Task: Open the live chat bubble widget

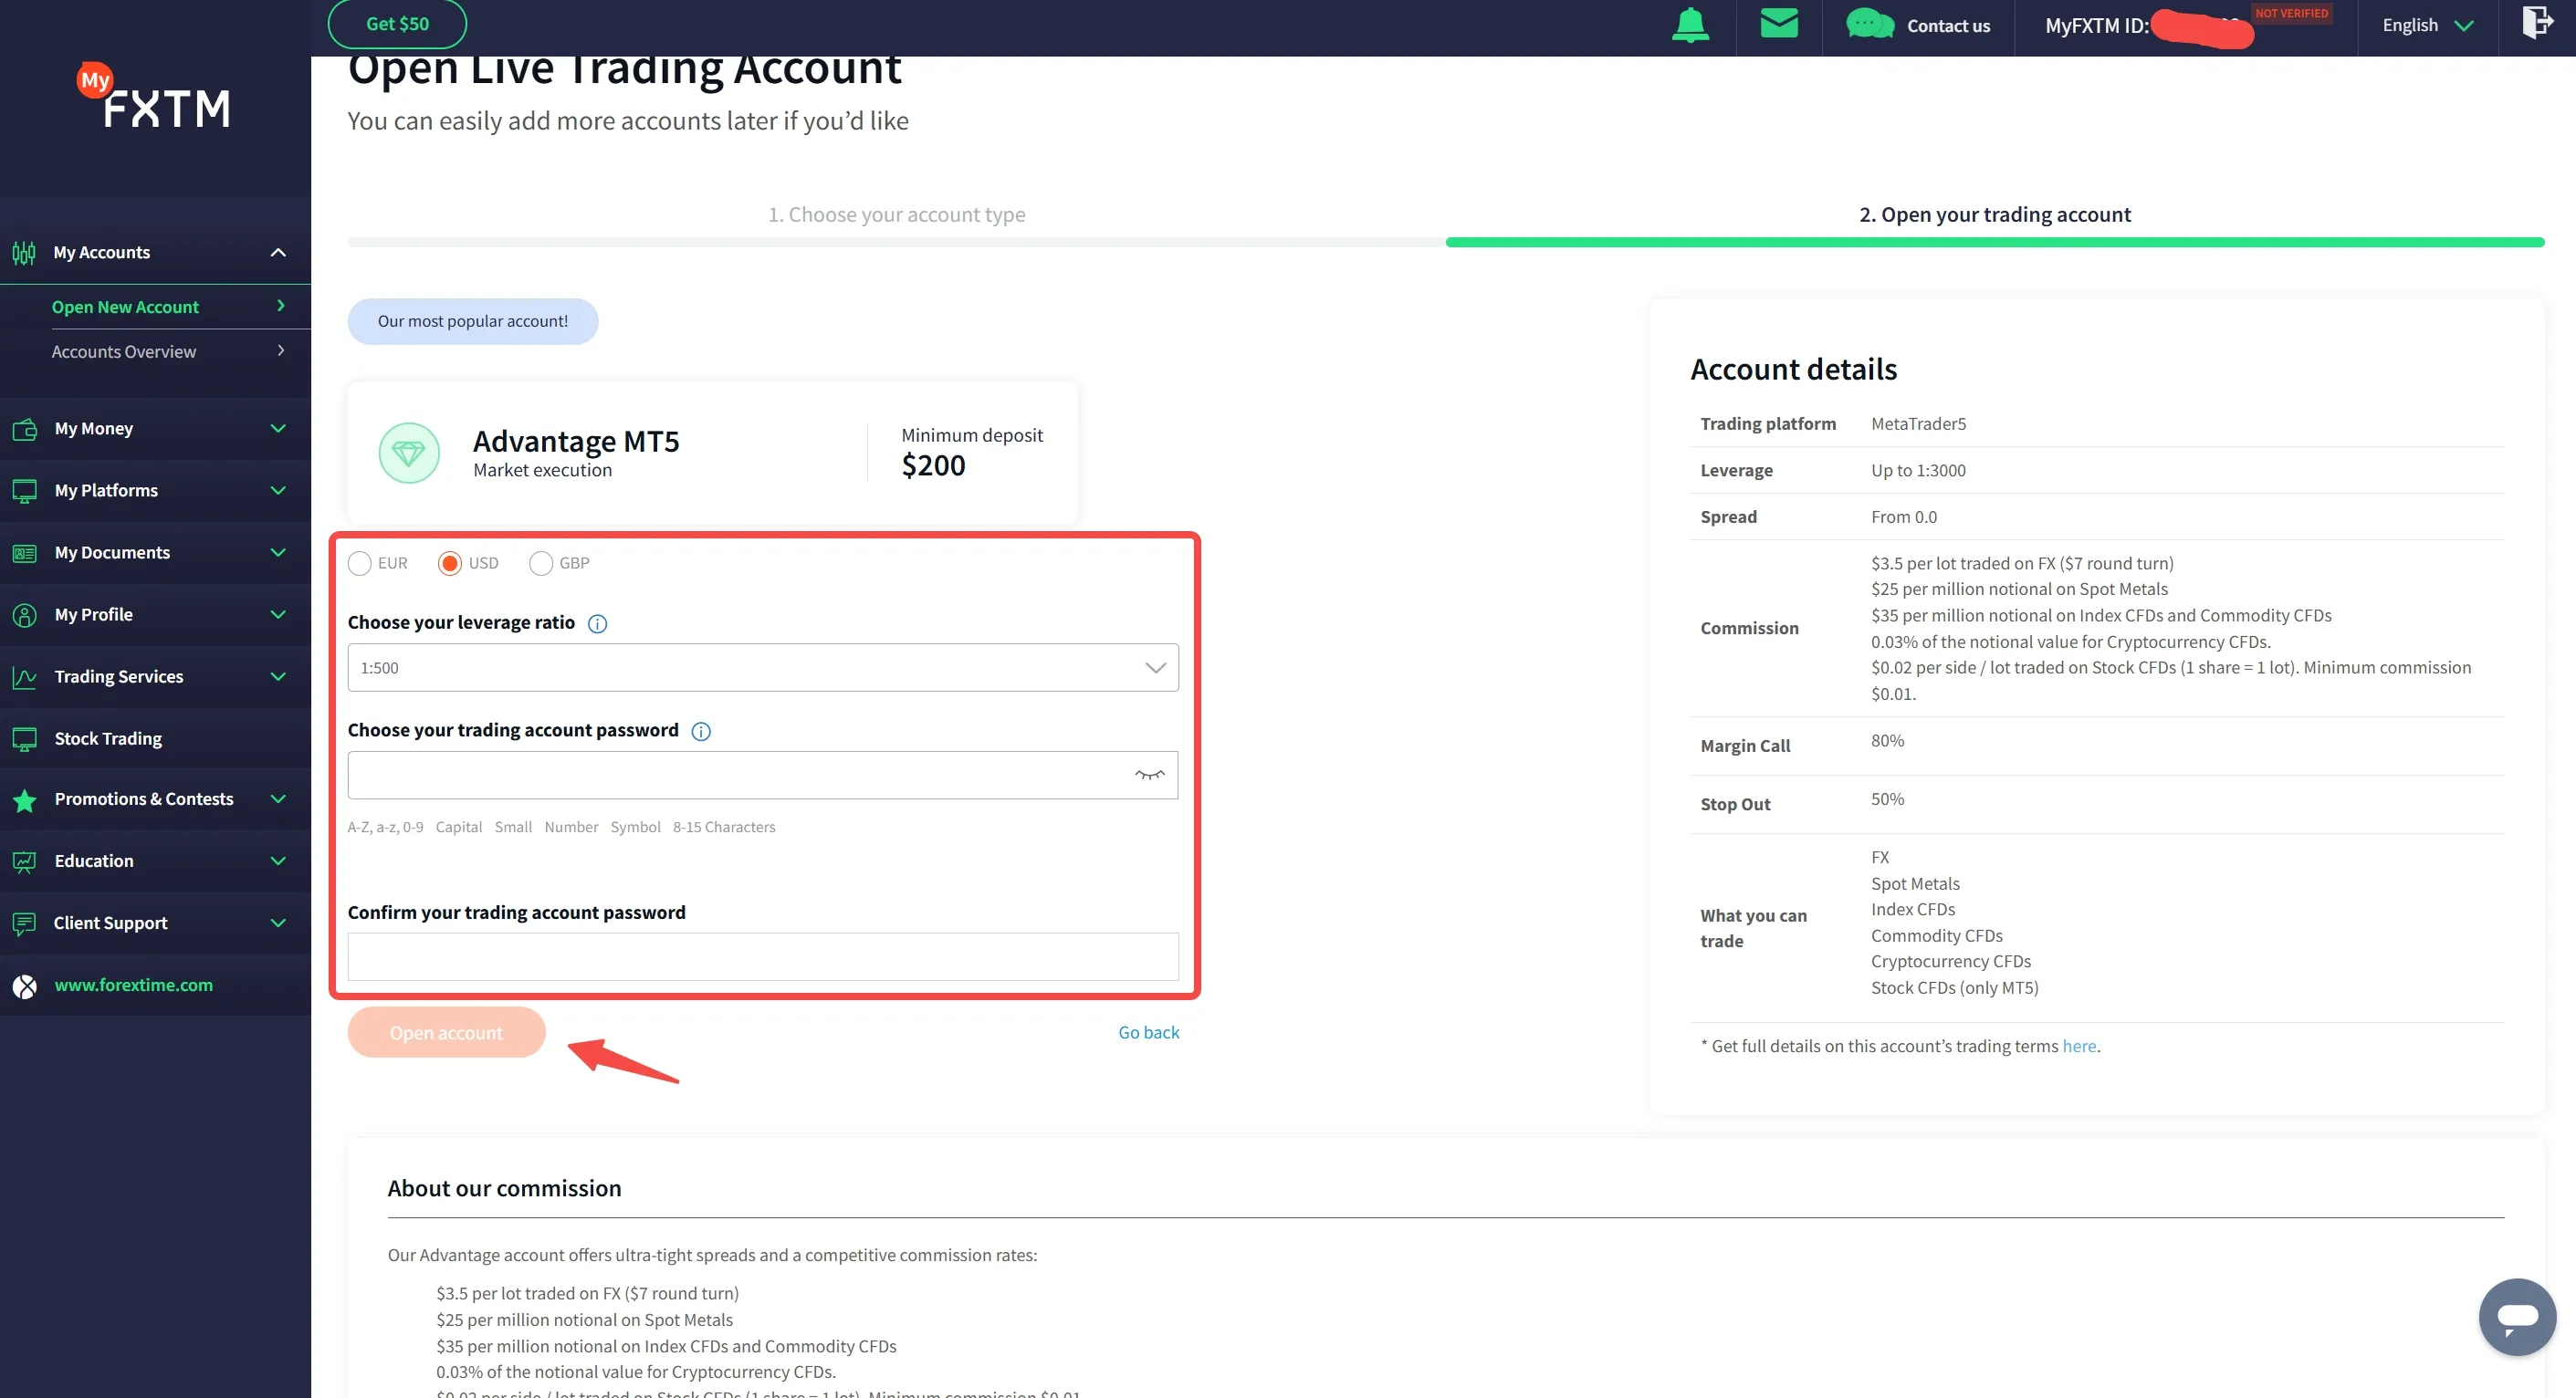Action: (x=2517, y=1316)
